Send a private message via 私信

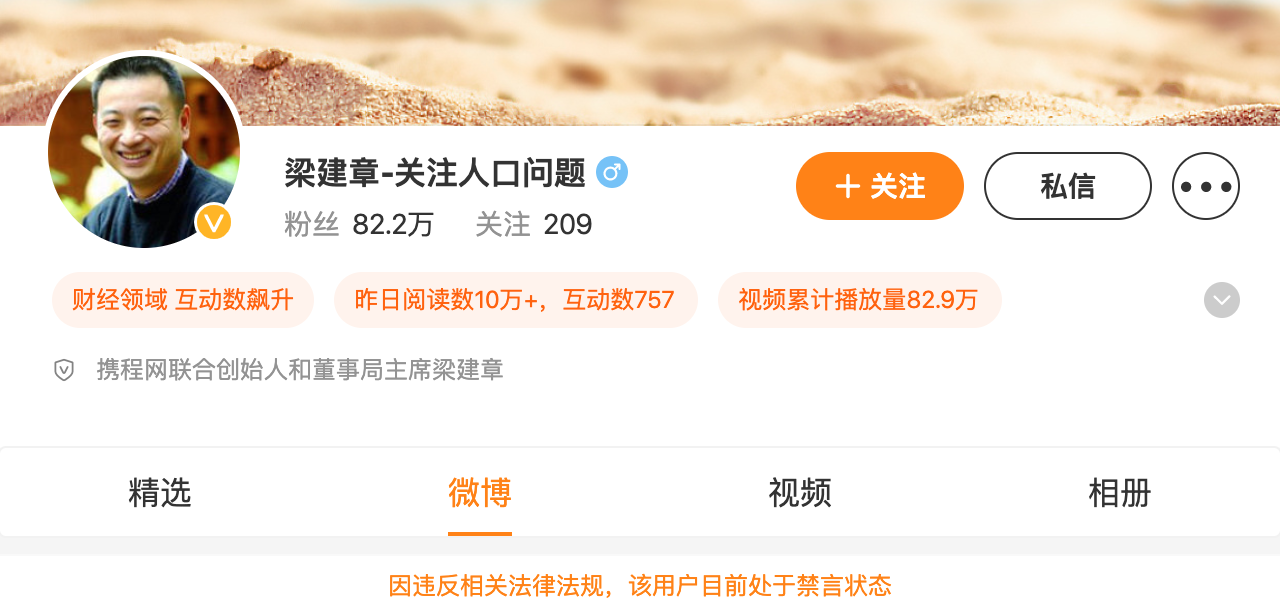click(1068, 186)
